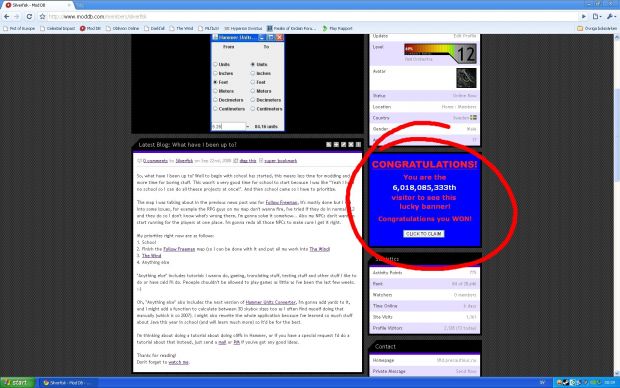The height and width of the screenshot is (388, 620).
Task: Select the From Centimeters radio button
Action: click(215, 109)
